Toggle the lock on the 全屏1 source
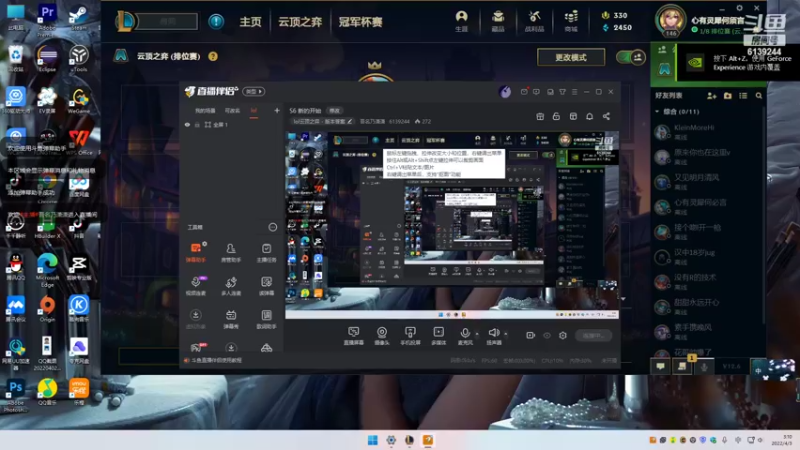Screen dimensions: 800x450 coord(197,124)
